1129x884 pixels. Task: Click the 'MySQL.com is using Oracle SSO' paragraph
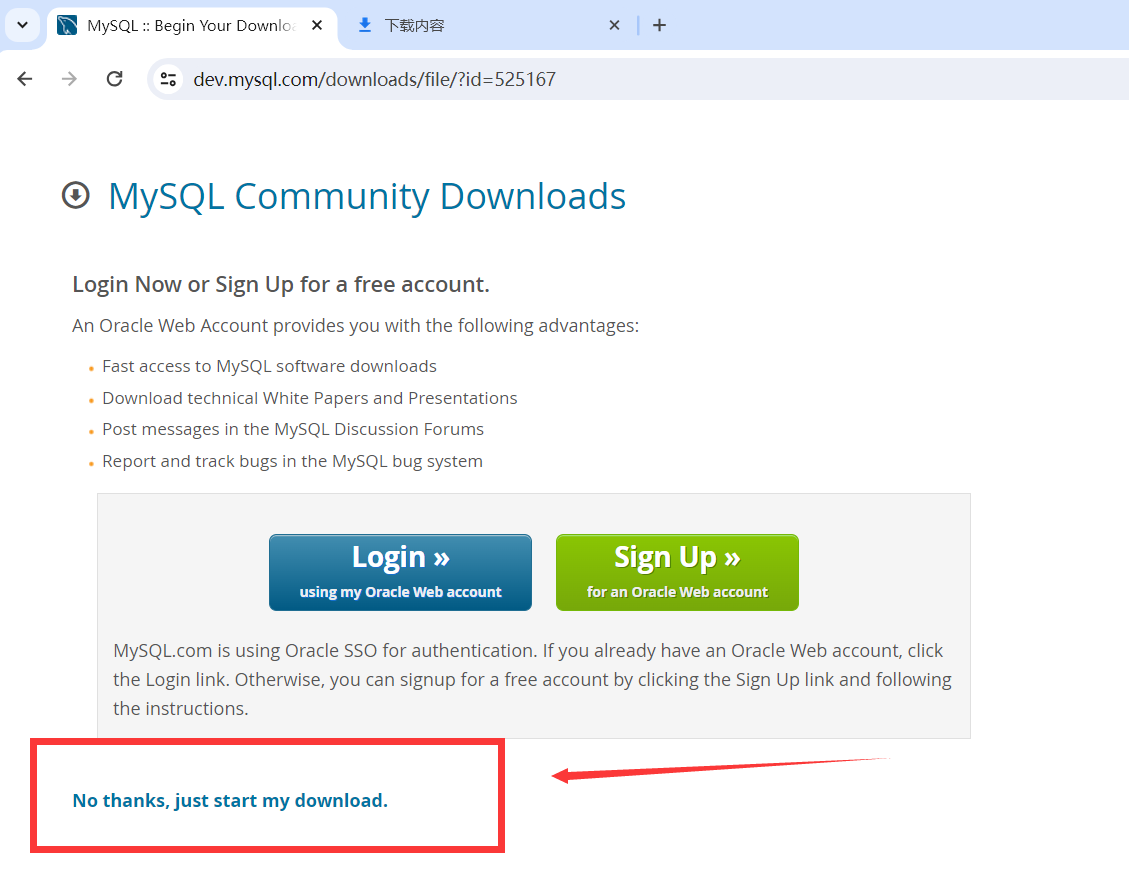point(533,680)
